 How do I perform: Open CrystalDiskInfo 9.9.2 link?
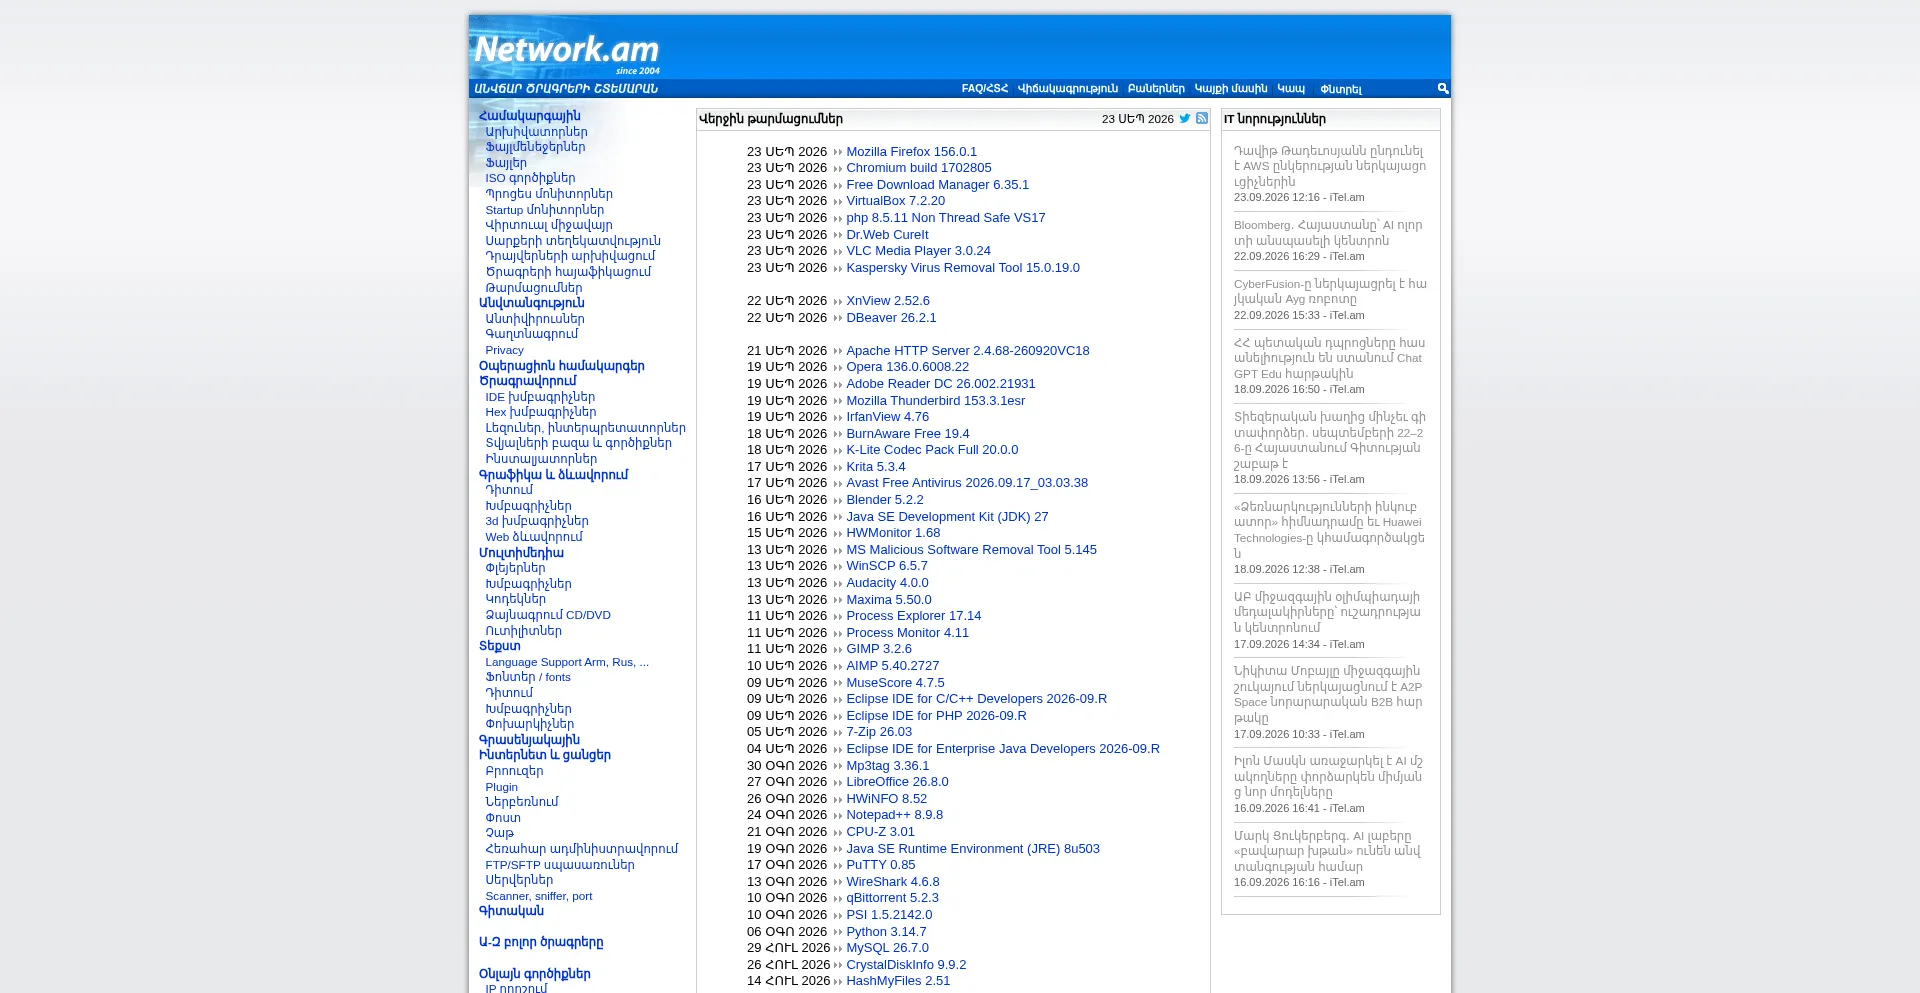click(x=907, y=965)
